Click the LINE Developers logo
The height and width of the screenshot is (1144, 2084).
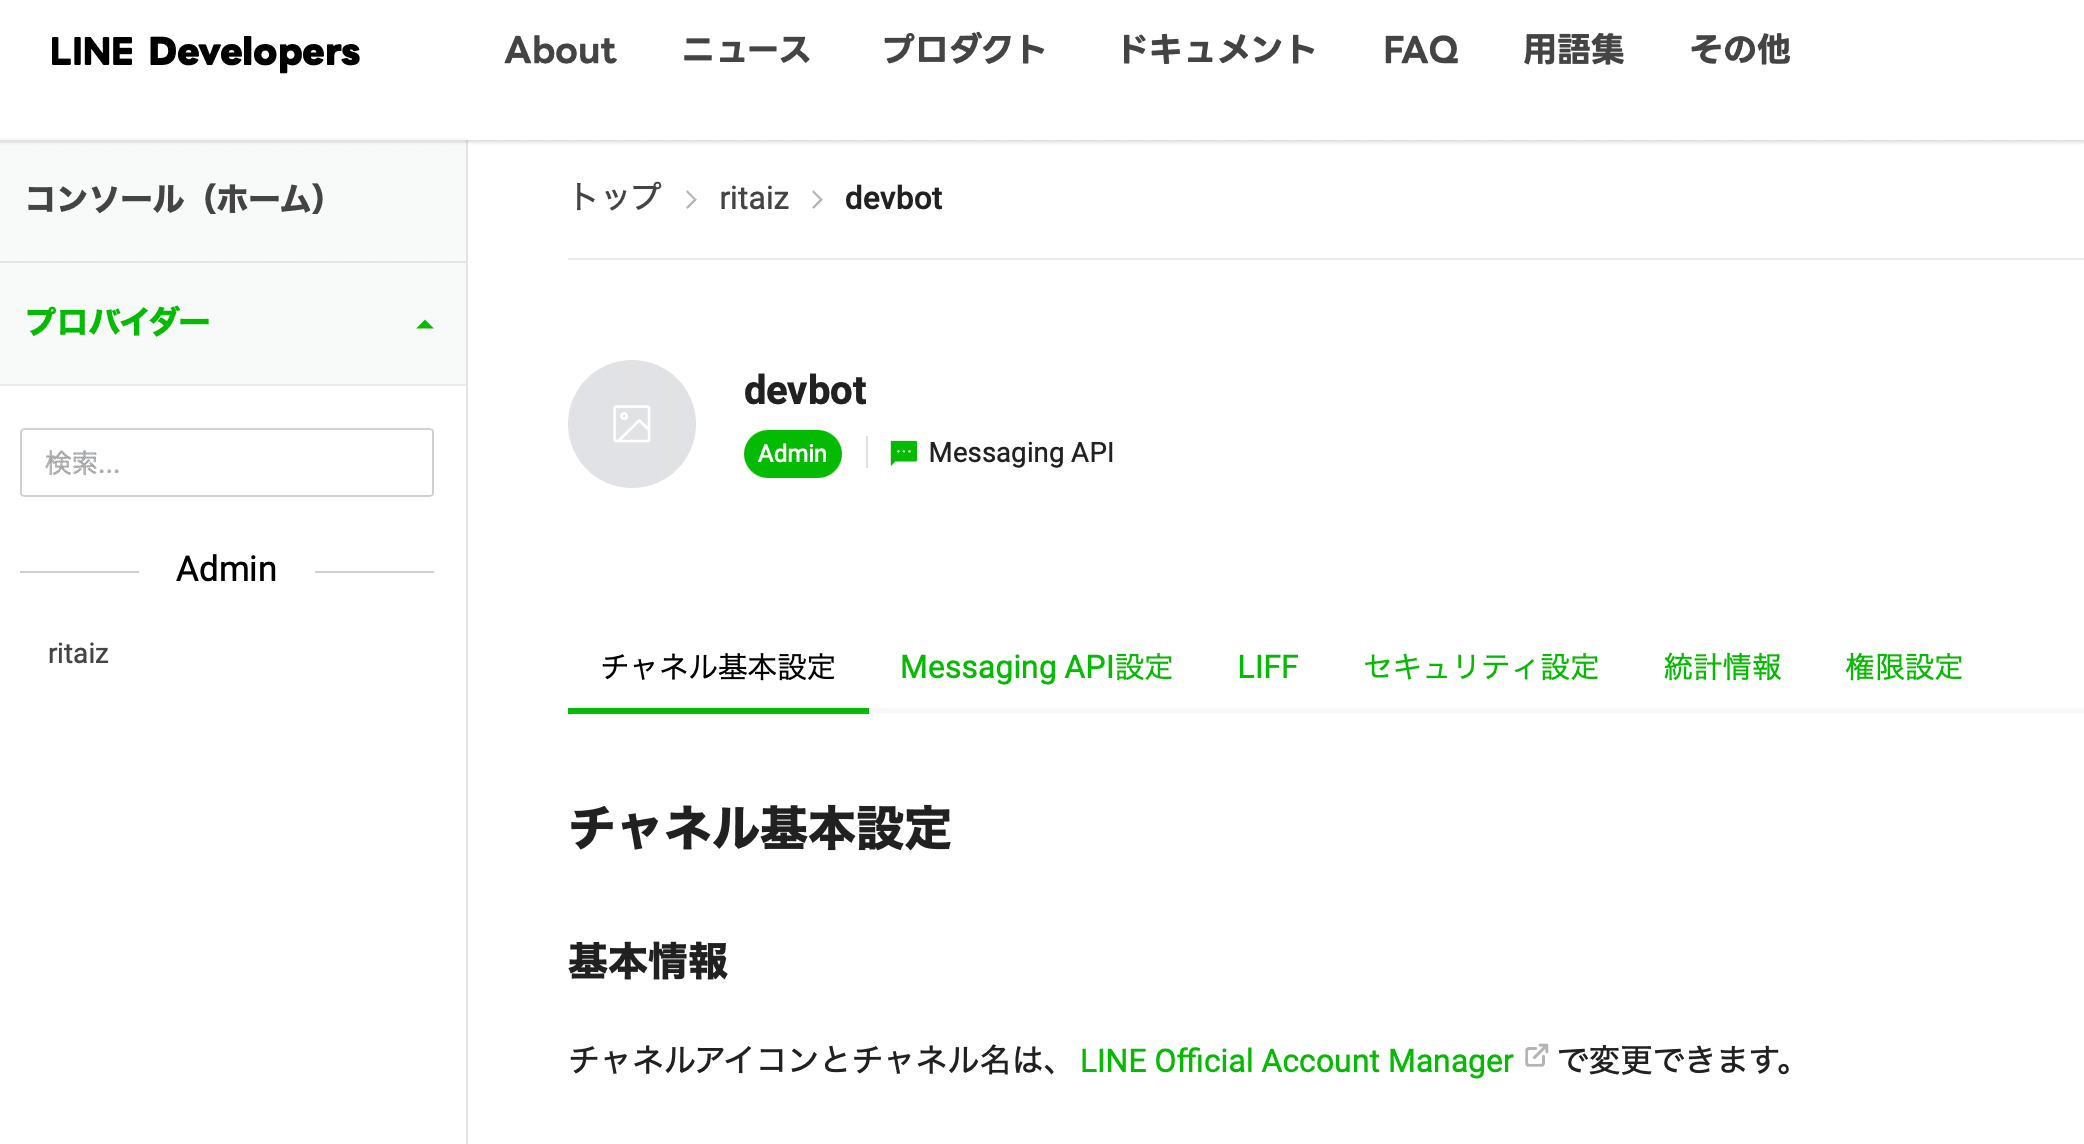pyautogui.click(x=205, y=51)
